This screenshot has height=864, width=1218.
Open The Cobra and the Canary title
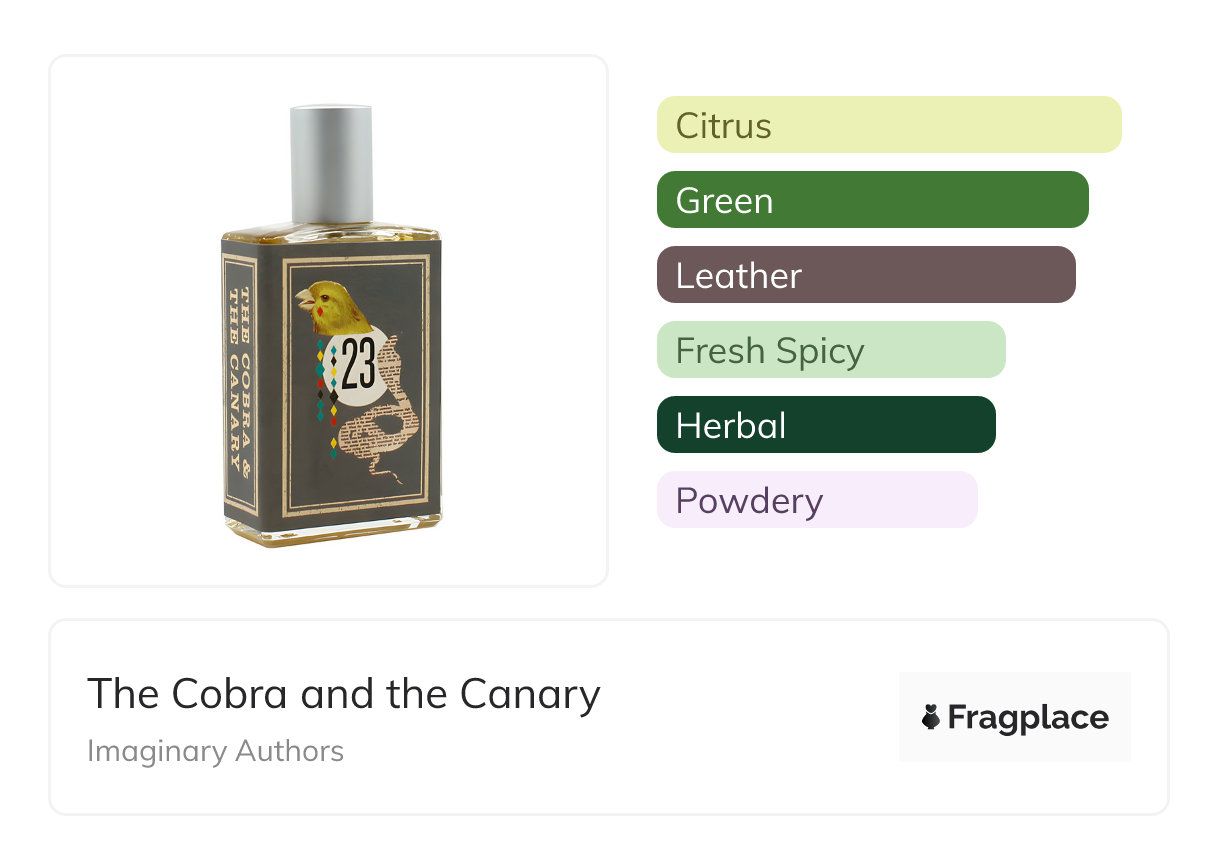tap(343, 693)
